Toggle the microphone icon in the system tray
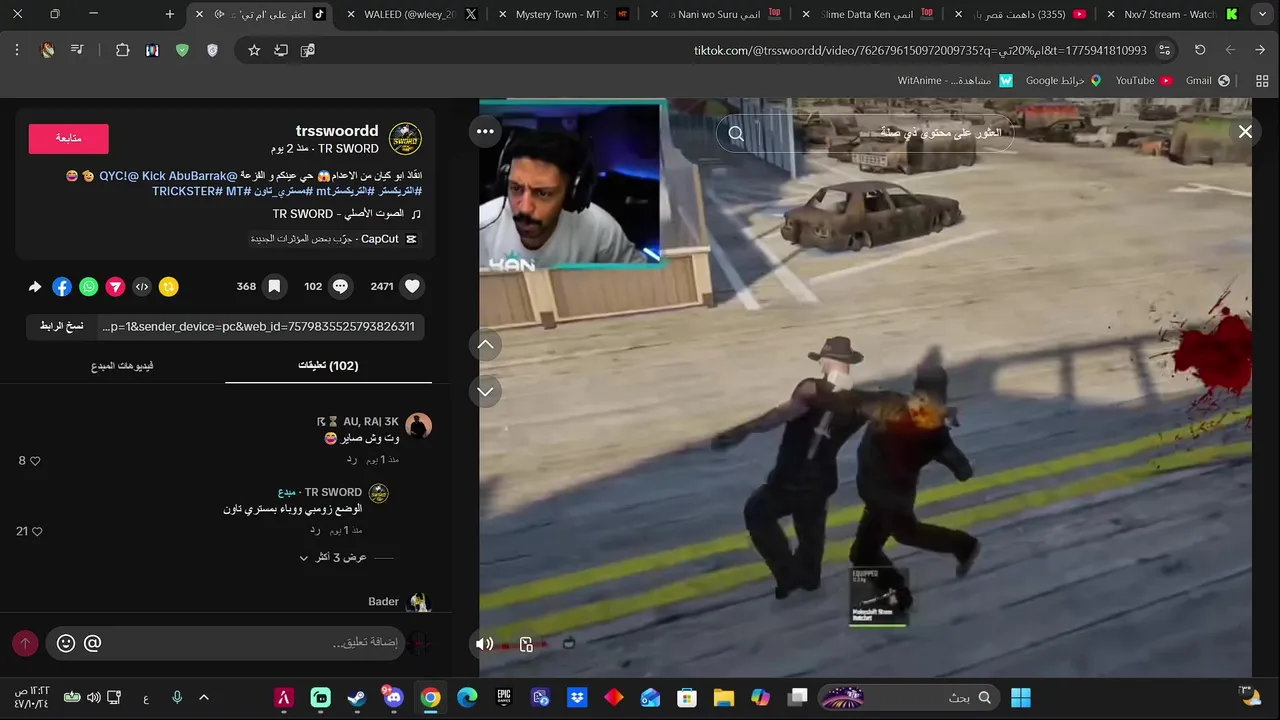 point(177,697)
